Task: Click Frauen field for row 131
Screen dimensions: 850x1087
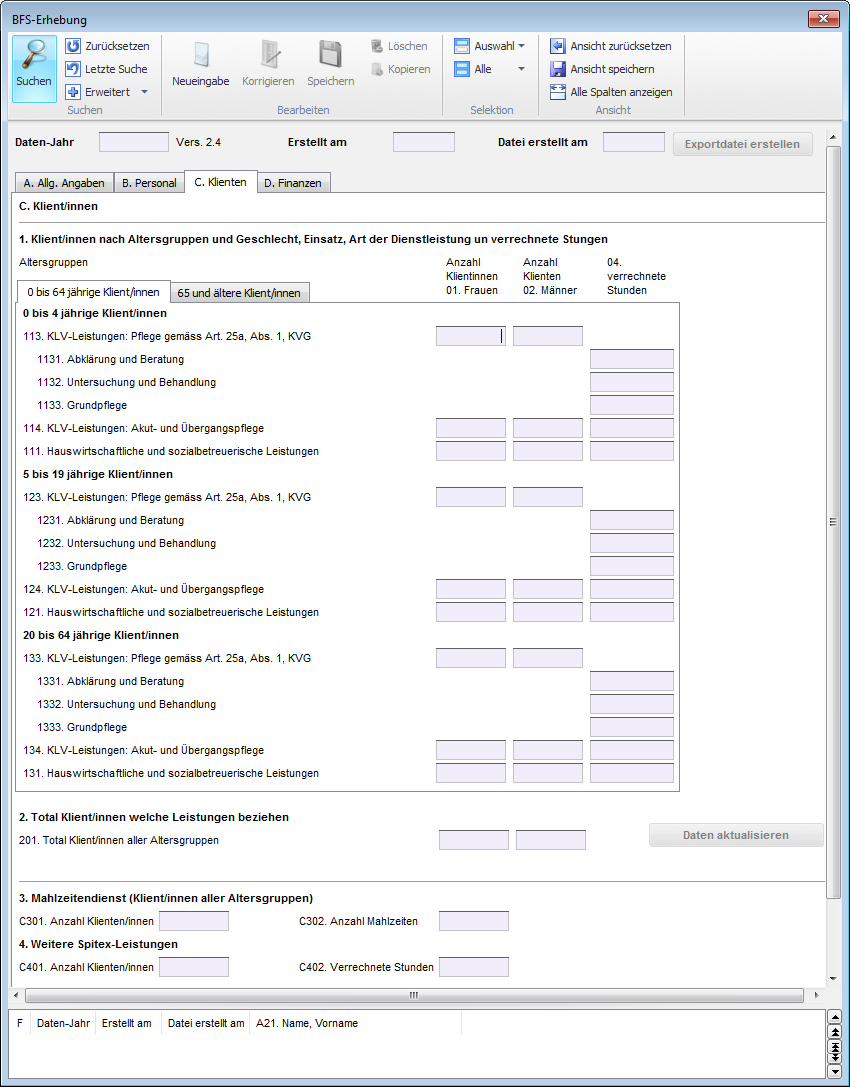Action: [471, 773]
